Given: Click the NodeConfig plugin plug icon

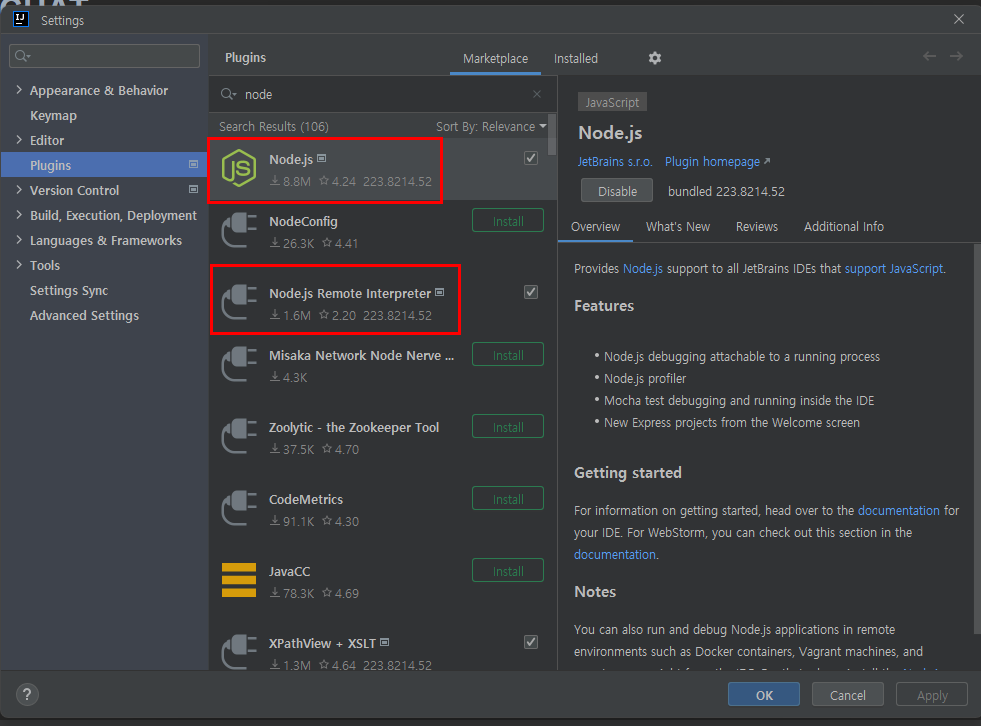Looking at the screenshot, I should coord(239,230).
